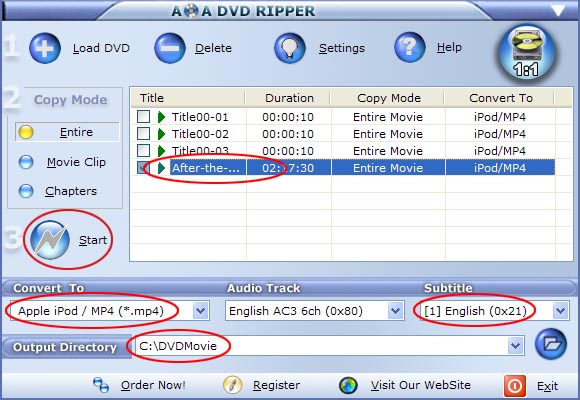The width and height of the screenshot is (580, 400).
Task: Click the Delete label
Action: pyautogui.click(x=213, y=48)
